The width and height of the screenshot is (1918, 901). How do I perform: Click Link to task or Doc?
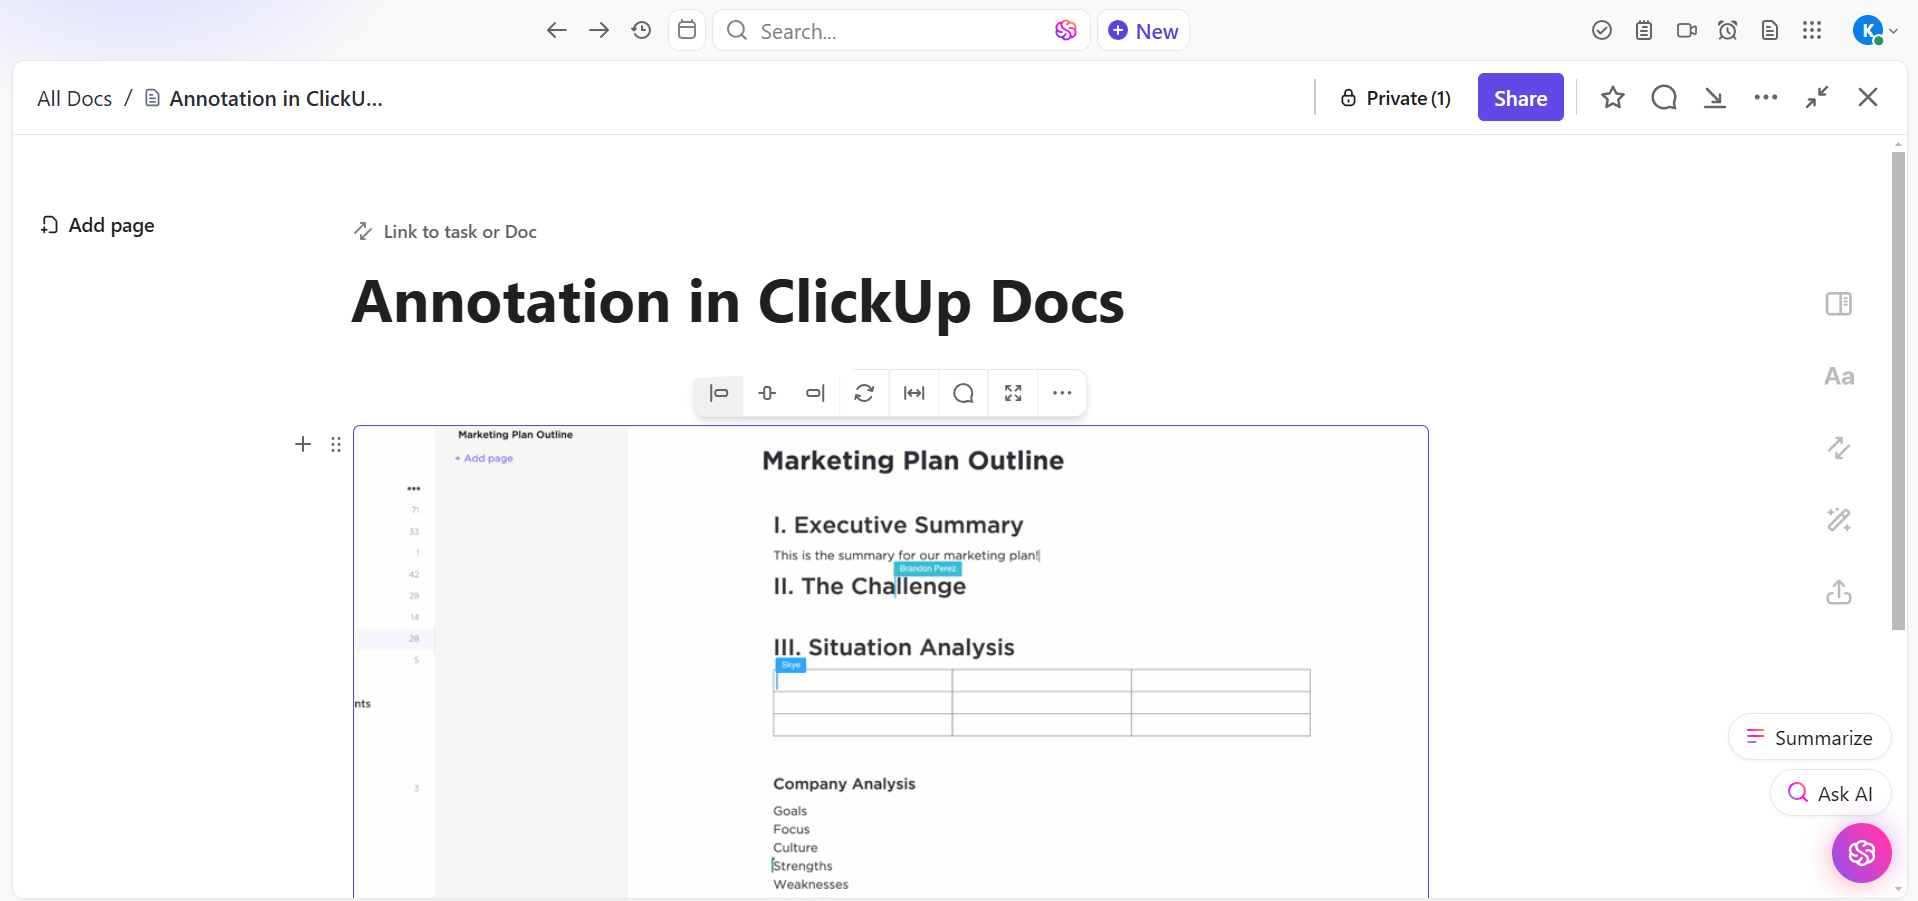coord(445,232)
